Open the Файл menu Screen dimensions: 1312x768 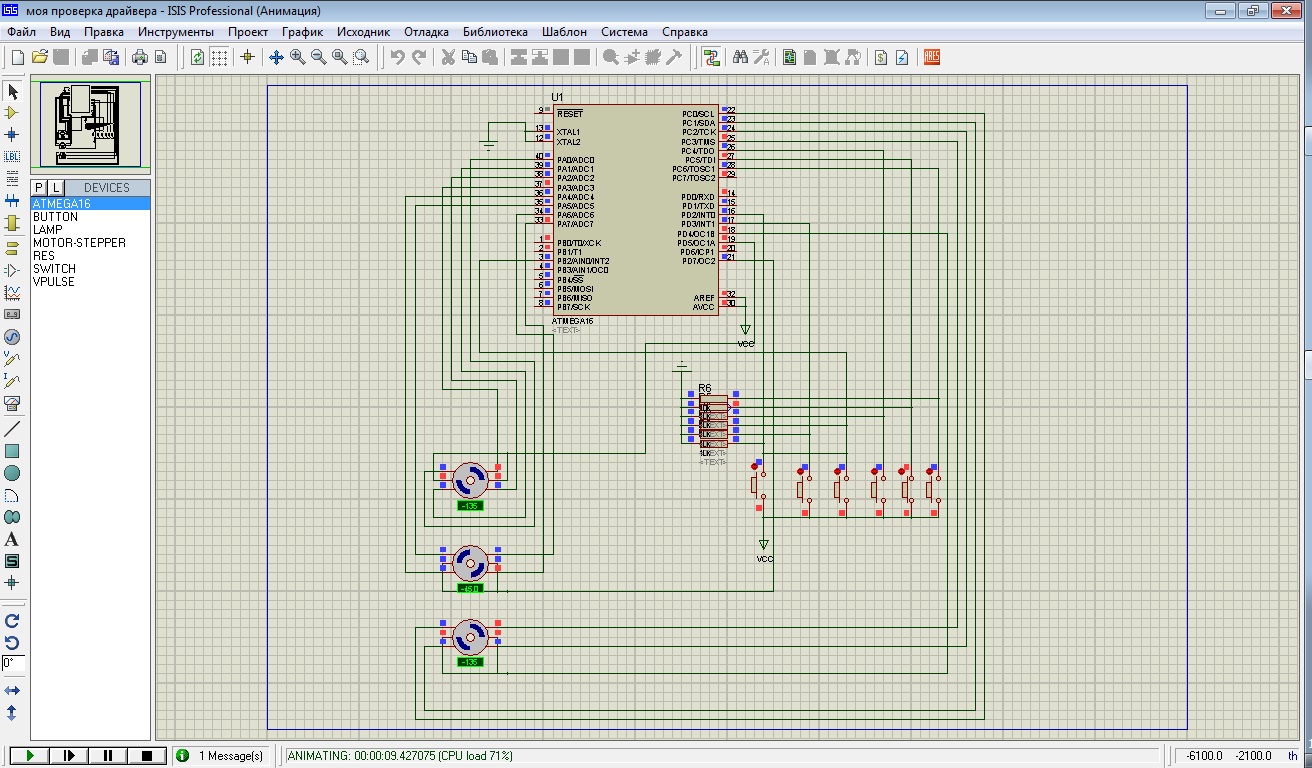tap(21, 32)
